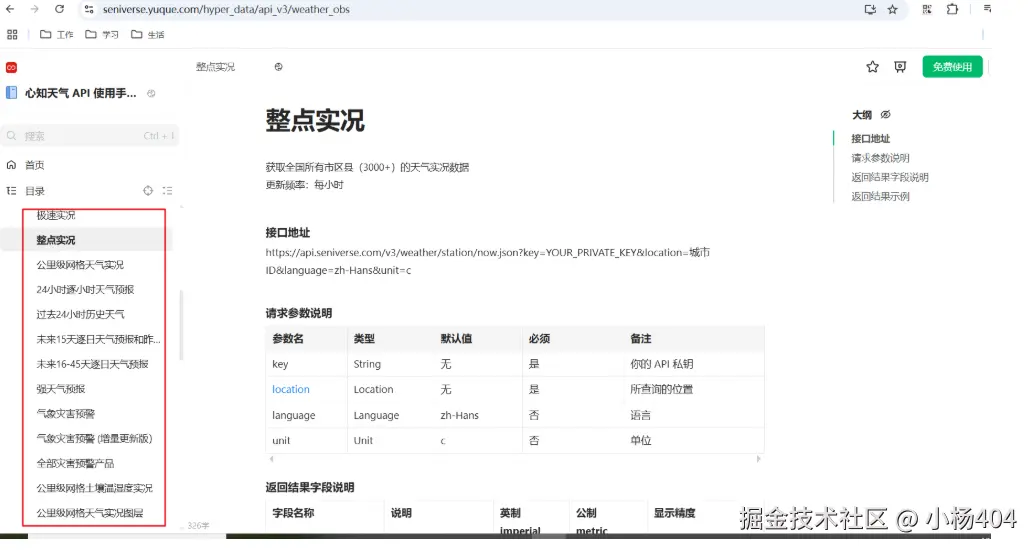
Task: Open the 工作 bookmark folder
Action: [x=57, y=34]
